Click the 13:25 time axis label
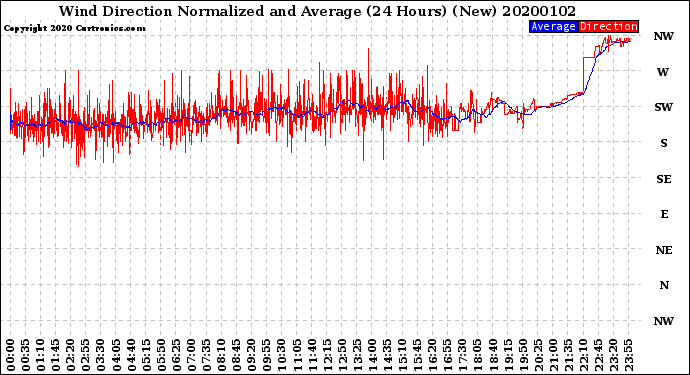The height and width of the screenshot is (375, 690). 357,355
